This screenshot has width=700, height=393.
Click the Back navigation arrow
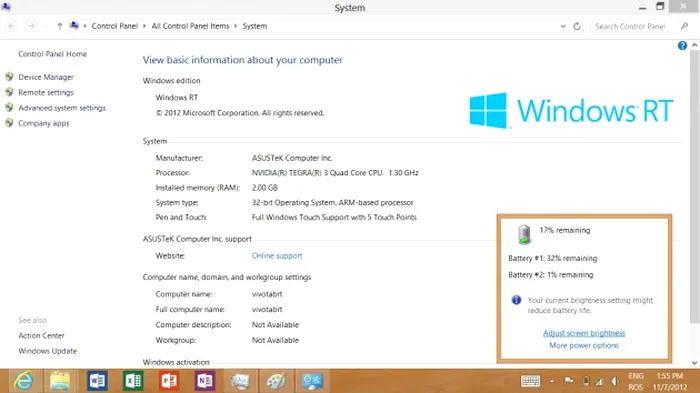[12, 26]
